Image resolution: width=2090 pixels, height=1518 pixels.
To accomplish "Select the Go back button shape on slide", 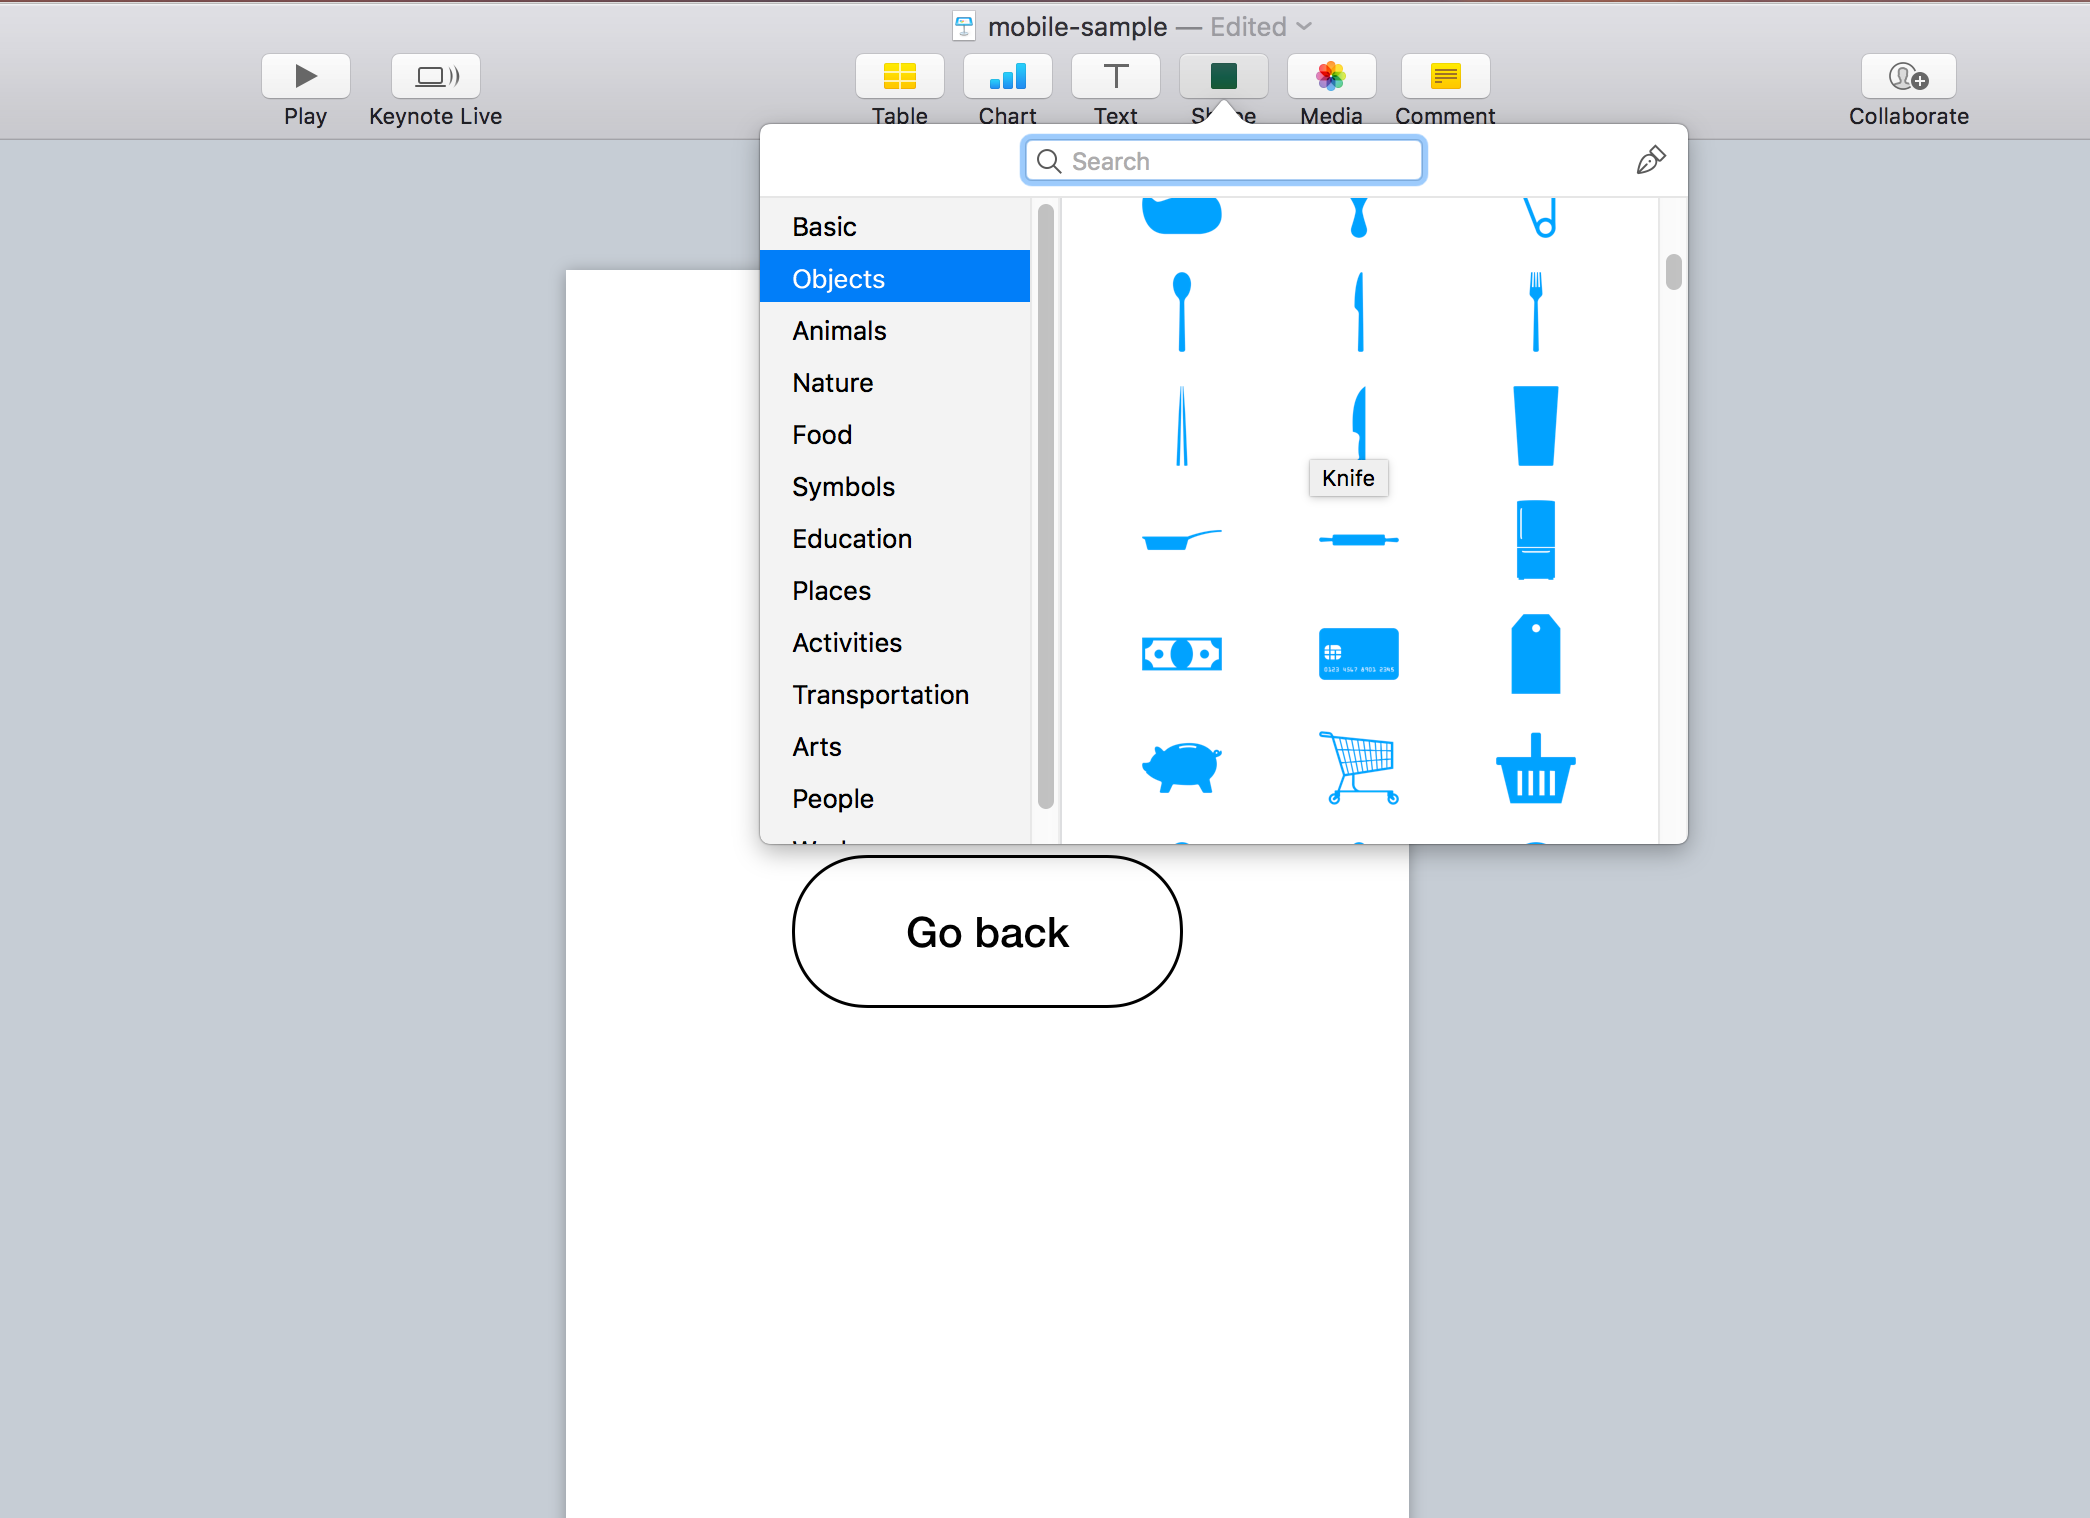I will click(987, 931).
